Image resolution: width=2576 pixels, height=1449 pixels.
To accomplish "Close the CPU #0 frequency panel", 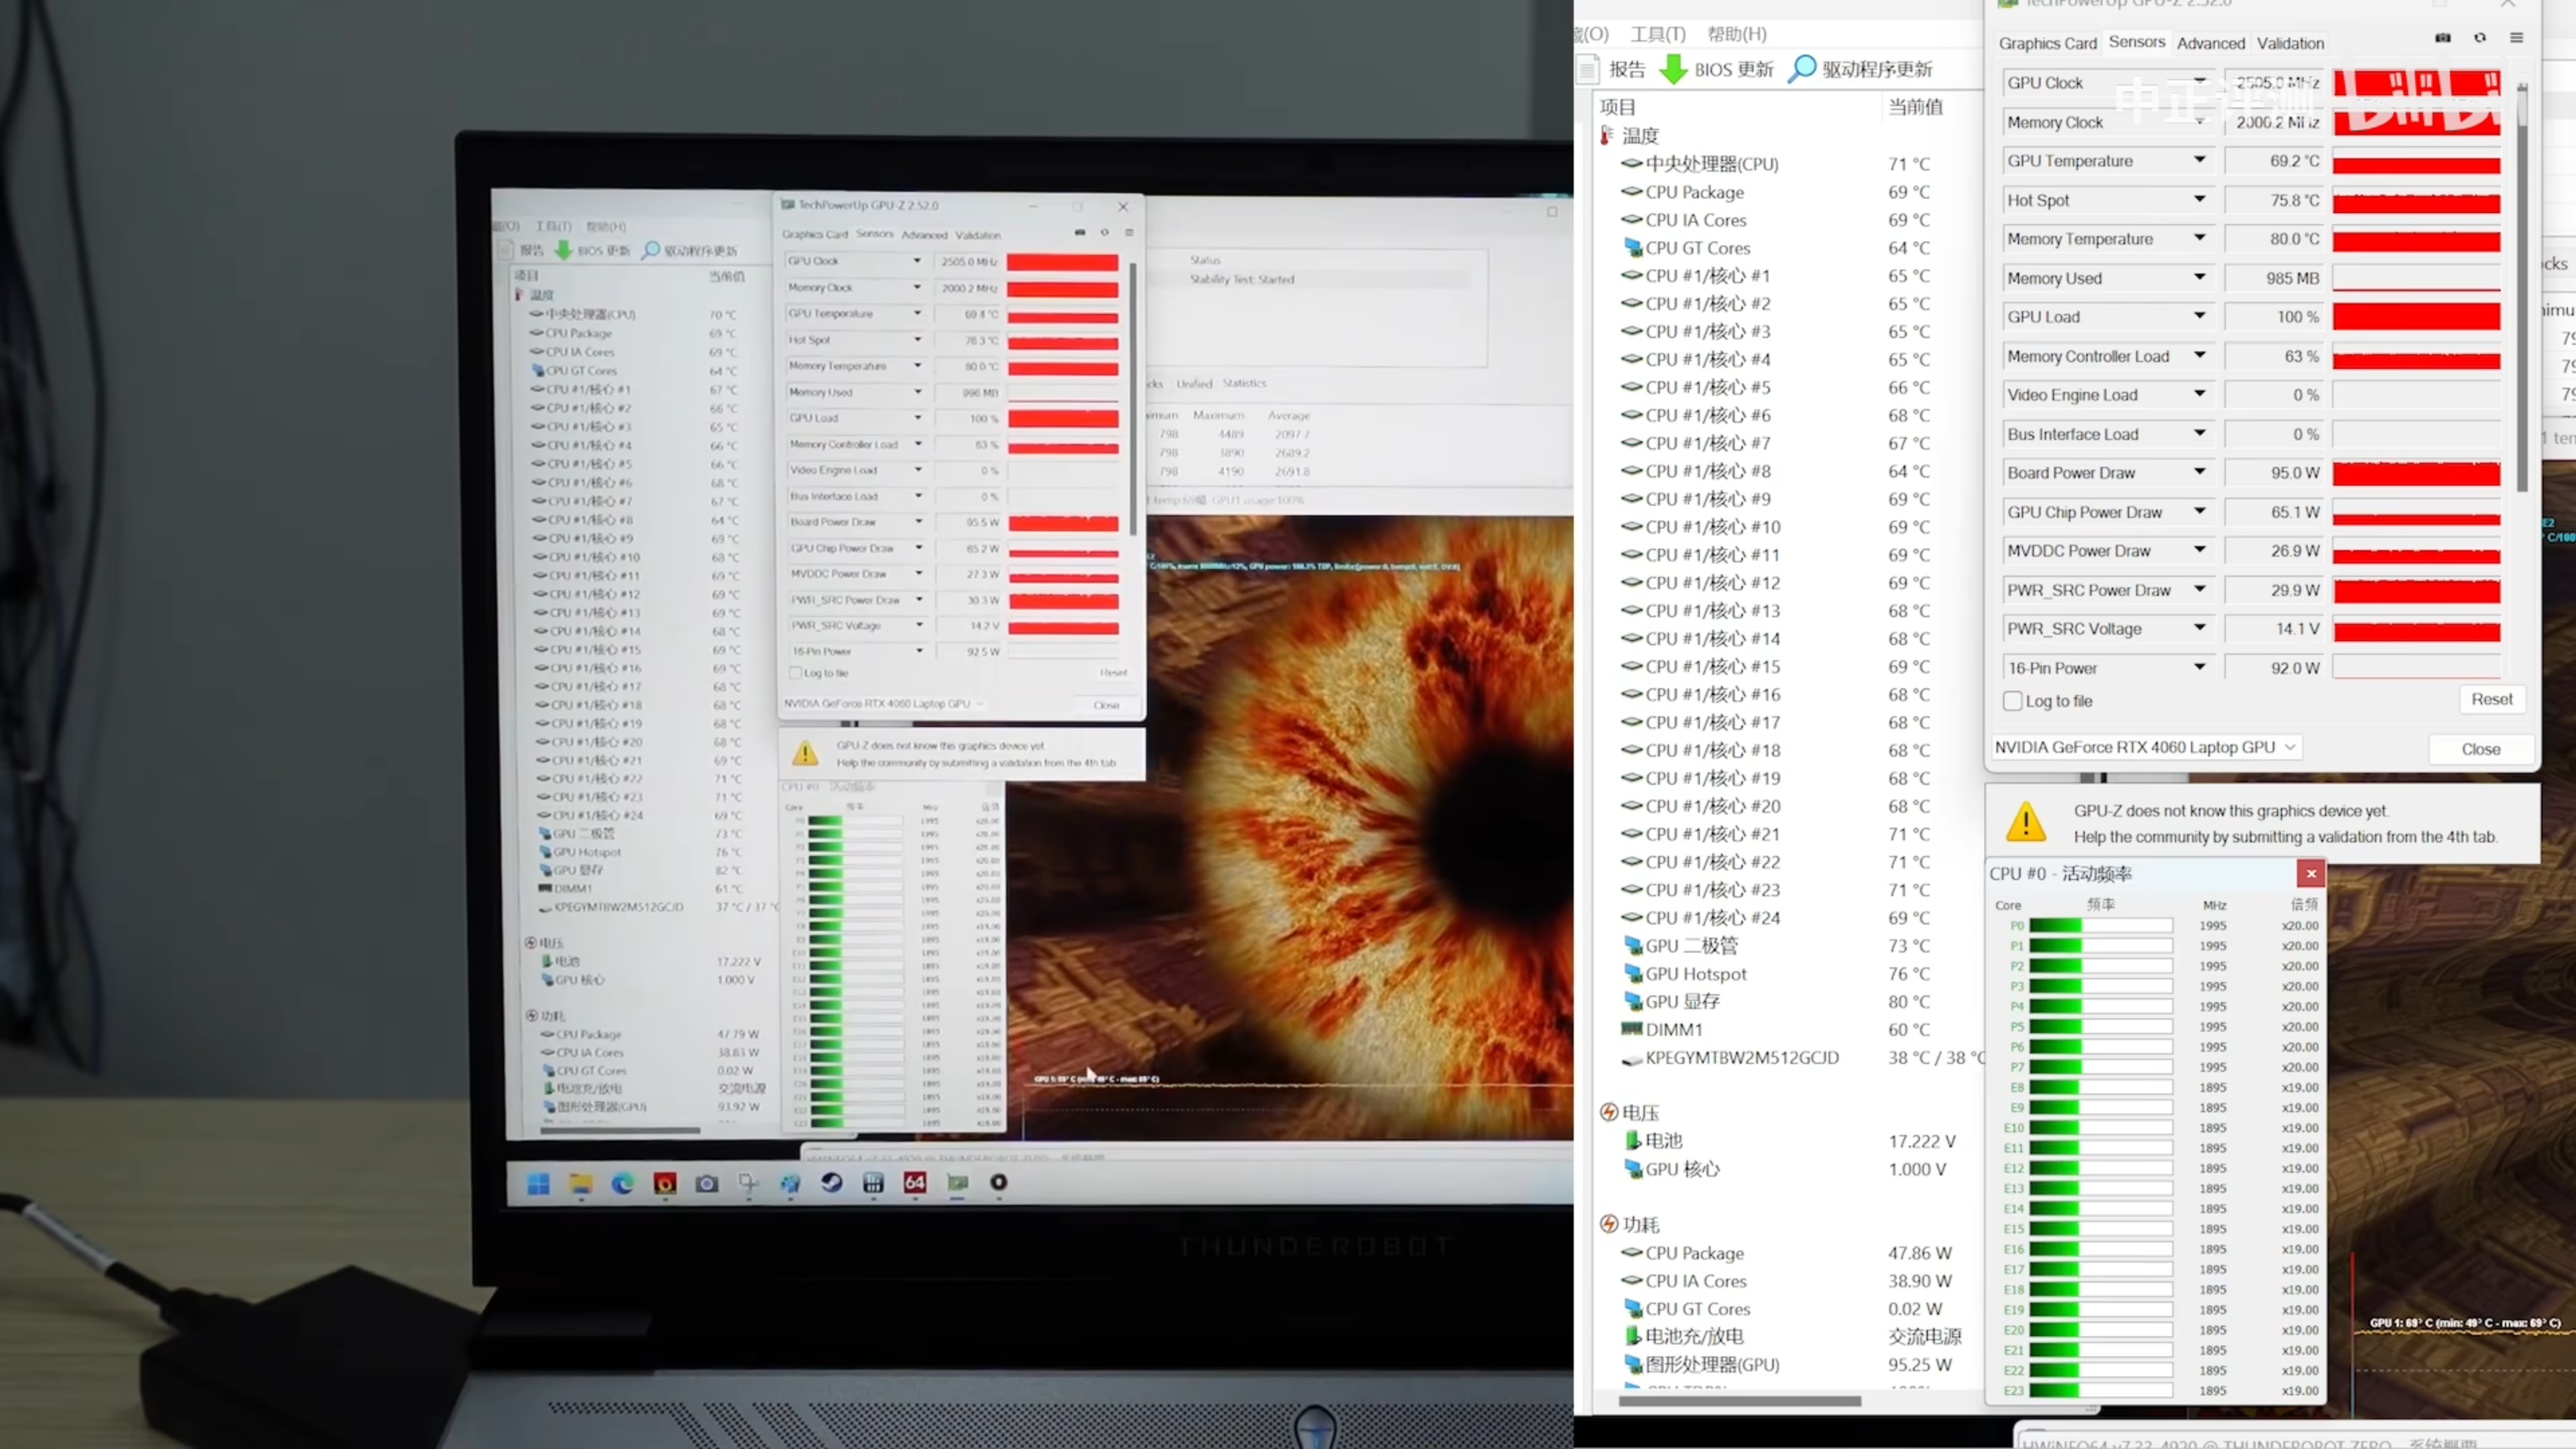I will click(2311, 874).
